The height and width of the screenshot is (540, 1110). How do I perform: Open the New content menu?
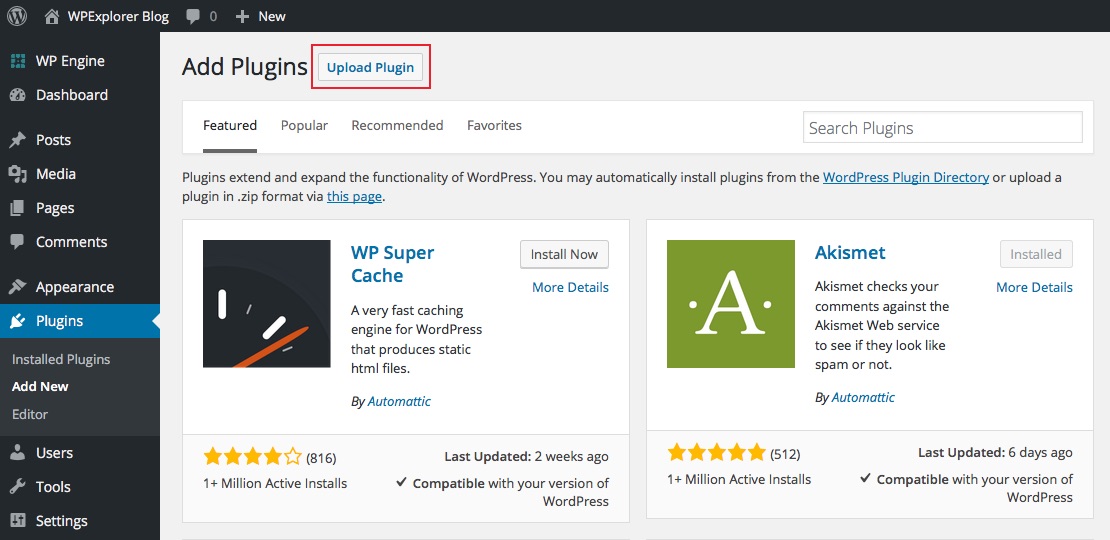(272, 16)
